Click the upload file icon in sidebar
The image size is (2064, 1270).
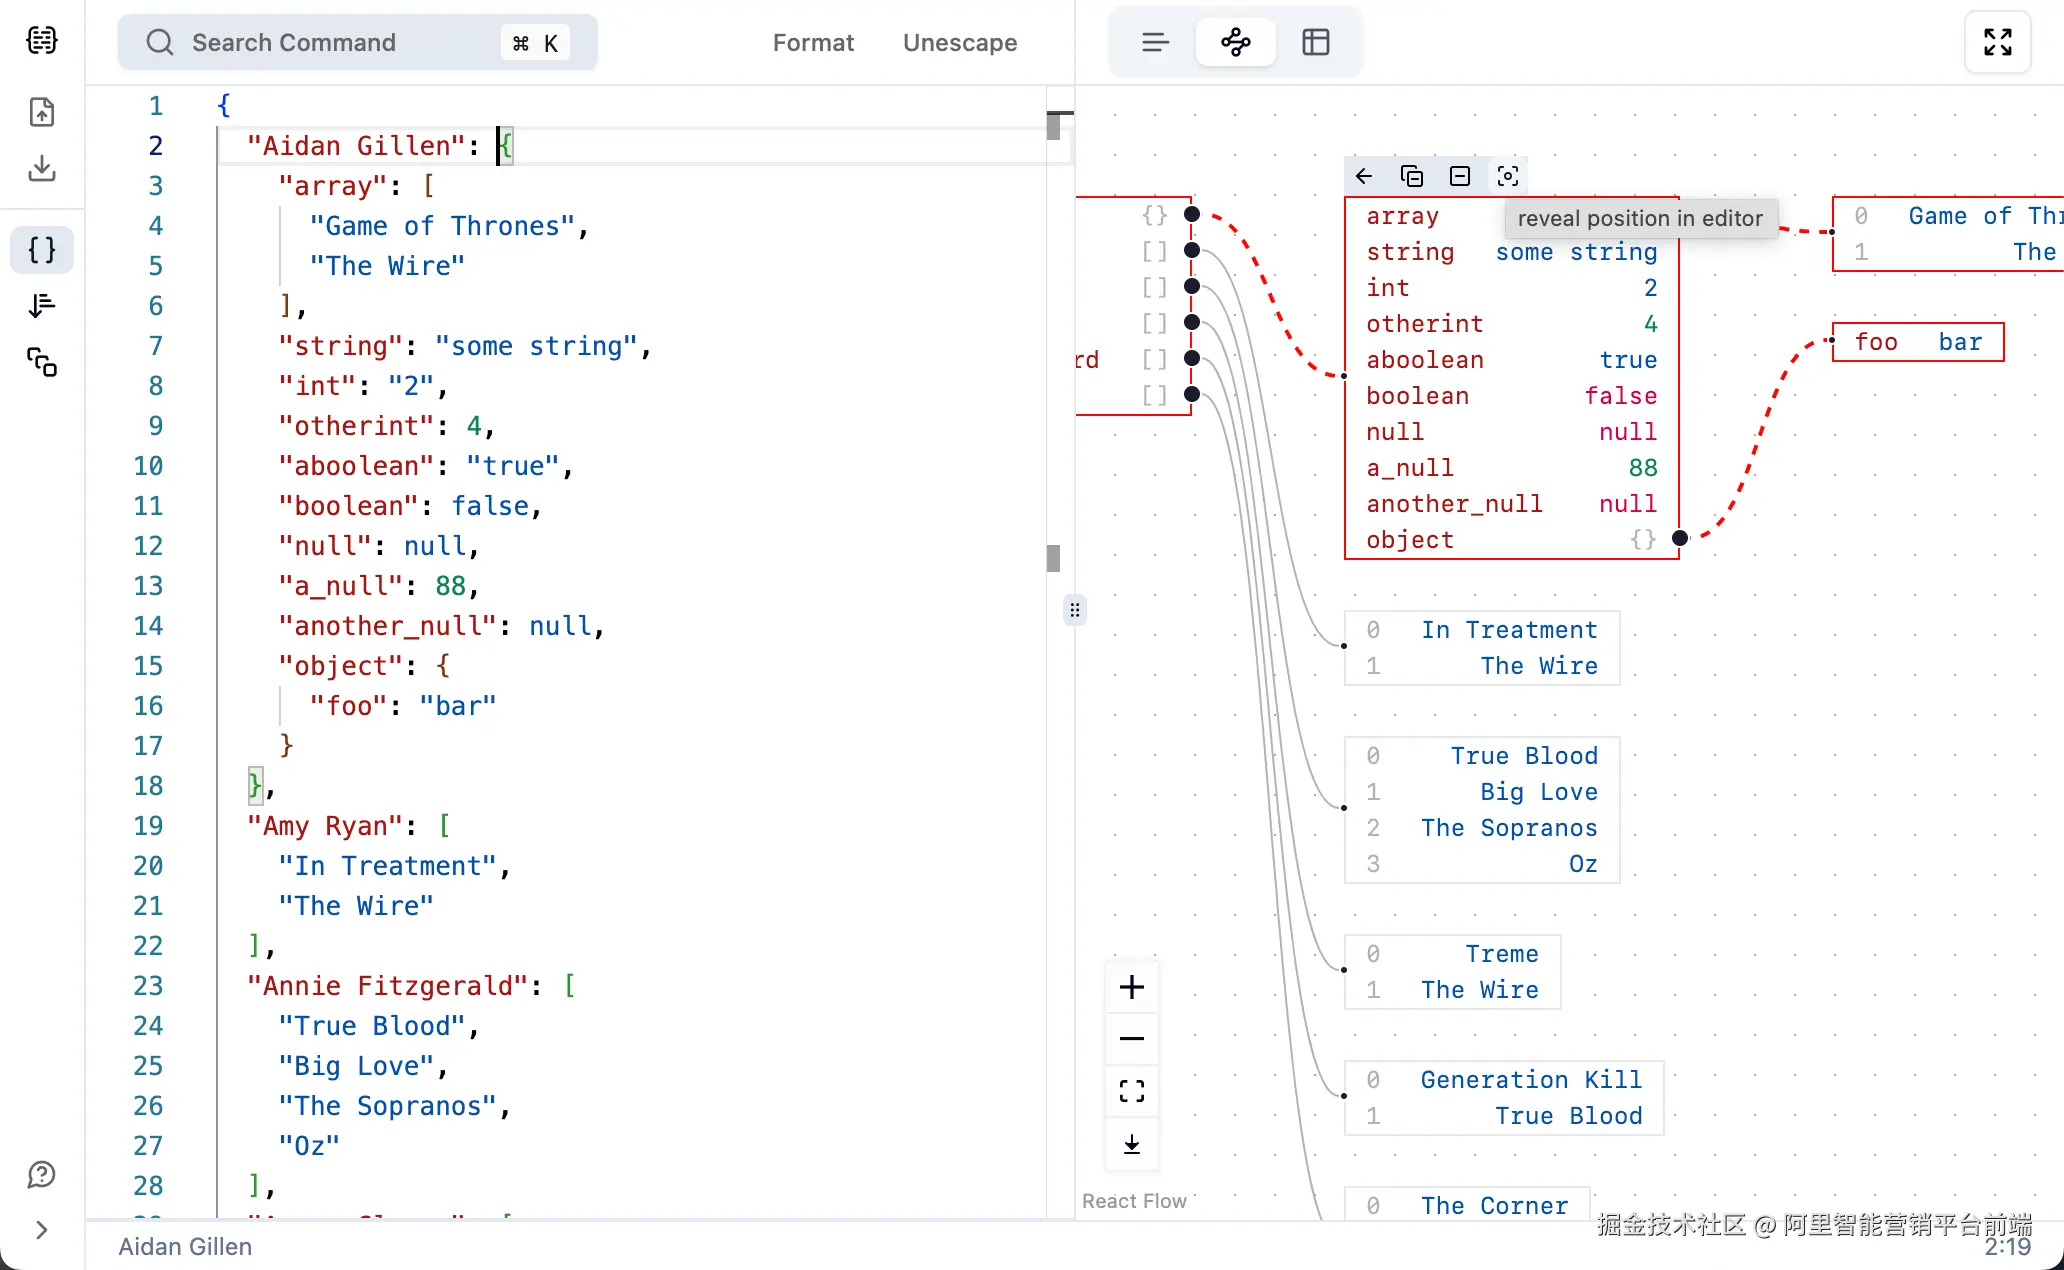click(42, 112)
